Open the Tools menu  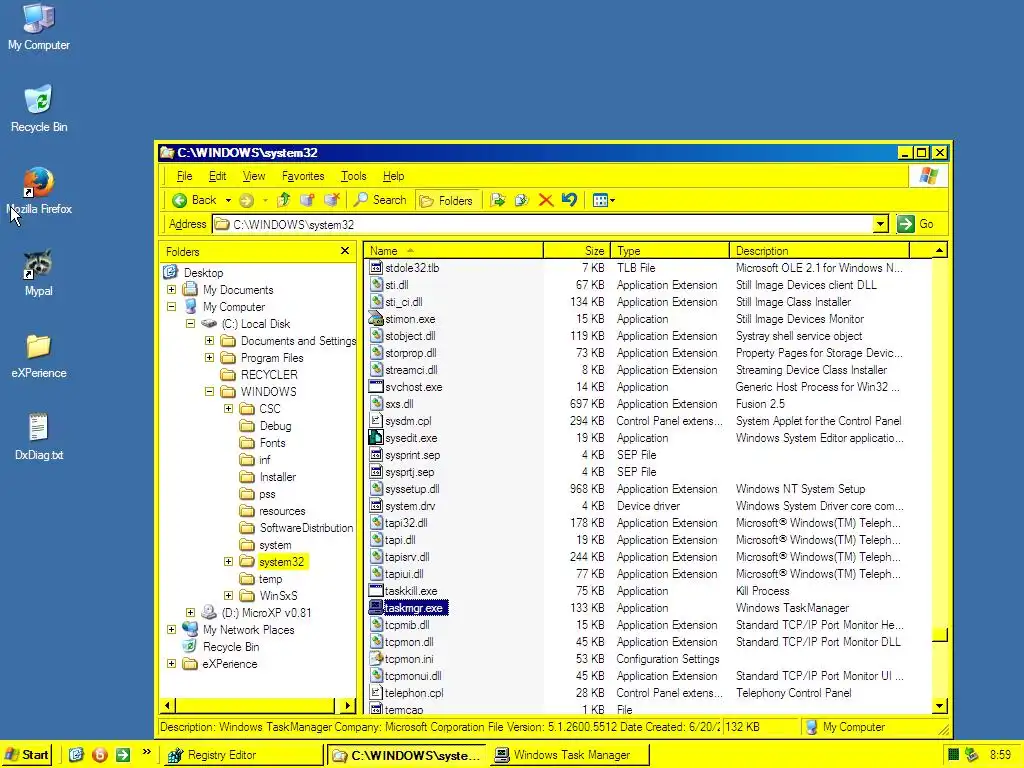coord(353,176)
